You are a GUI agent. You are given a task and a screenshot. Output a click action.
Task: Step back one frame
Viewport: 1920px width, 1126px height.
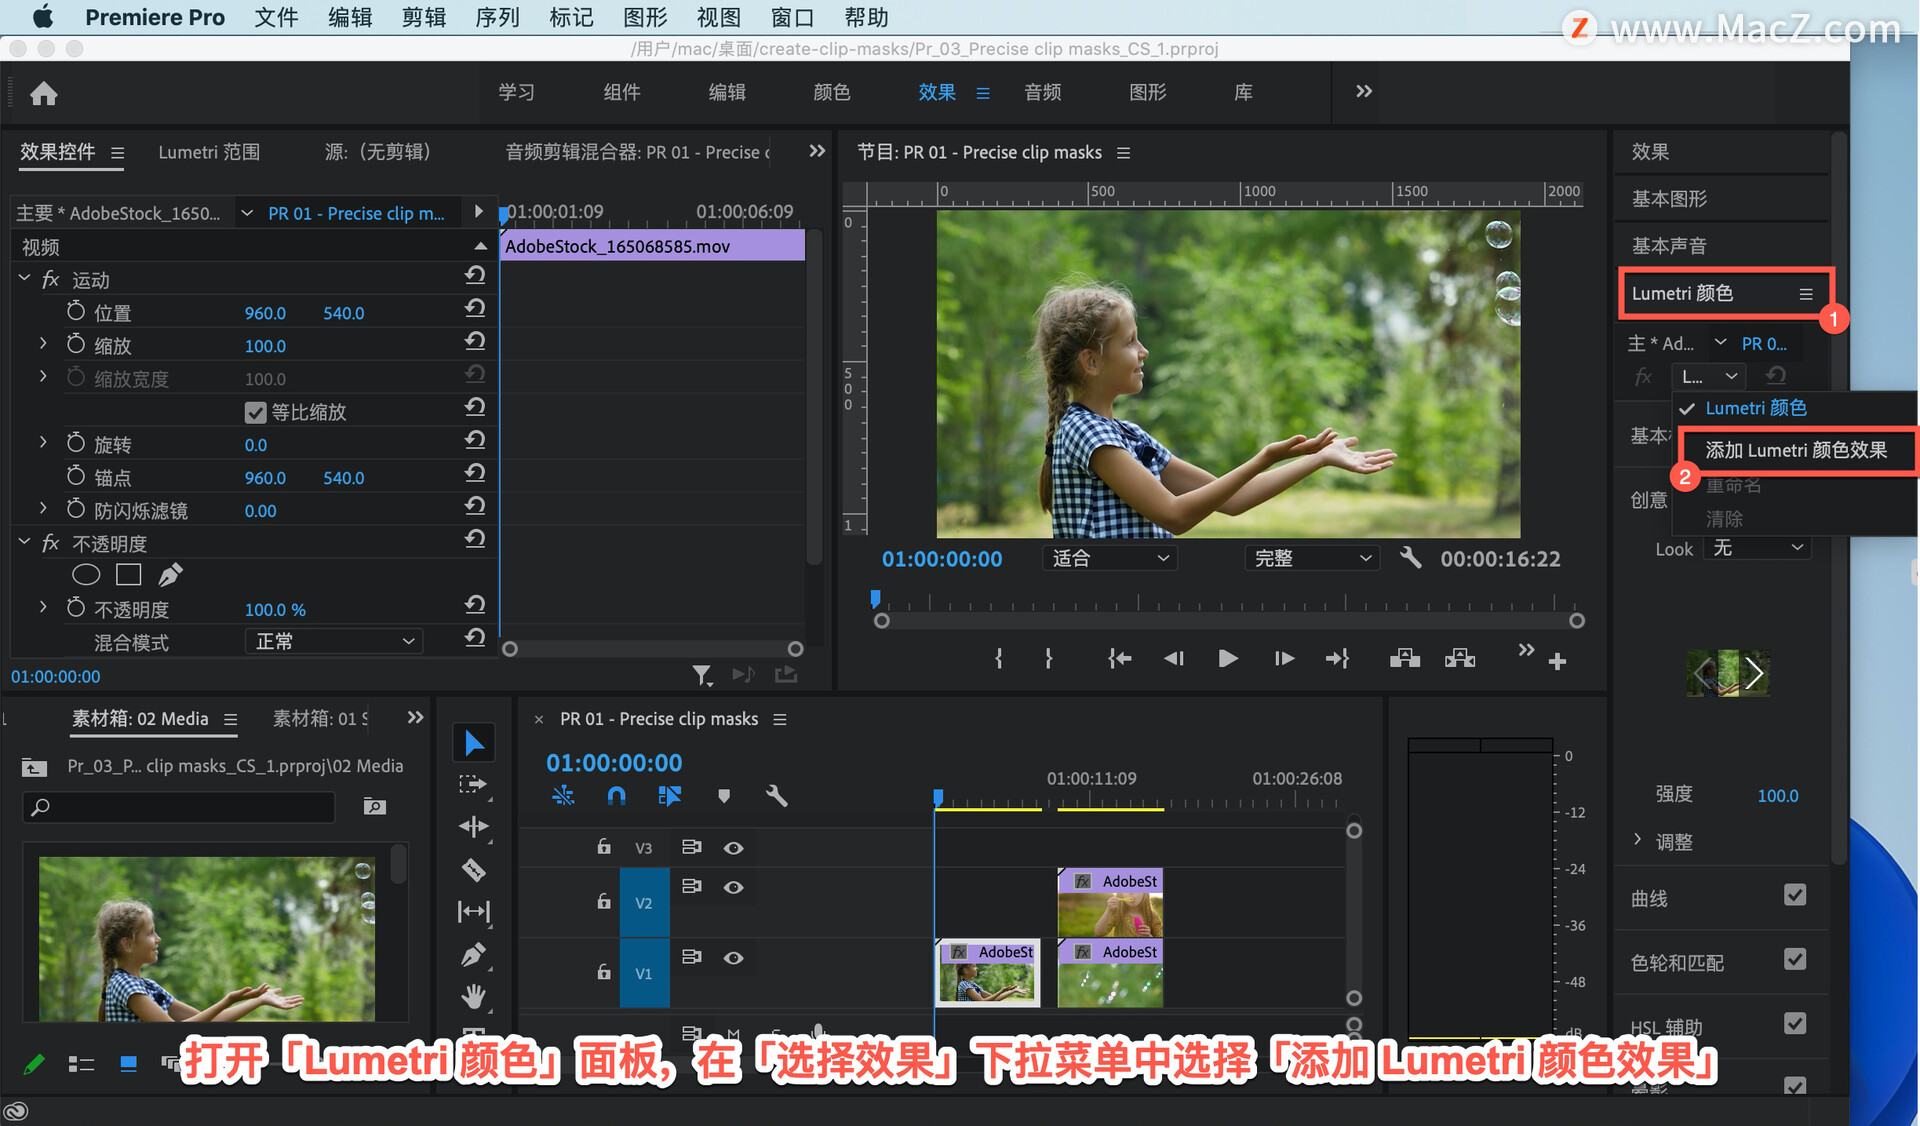tap(1174, 658)
